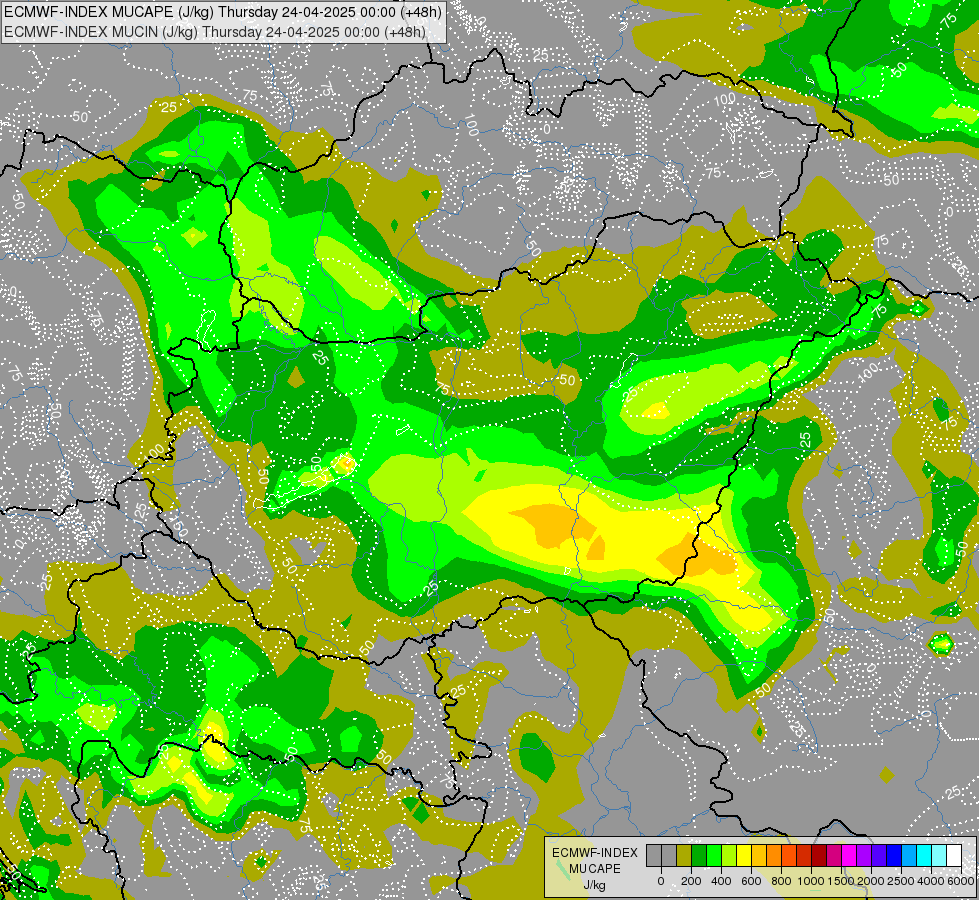Select the bright green legend swatch
The image size is (979, 900).
[714, 855]
